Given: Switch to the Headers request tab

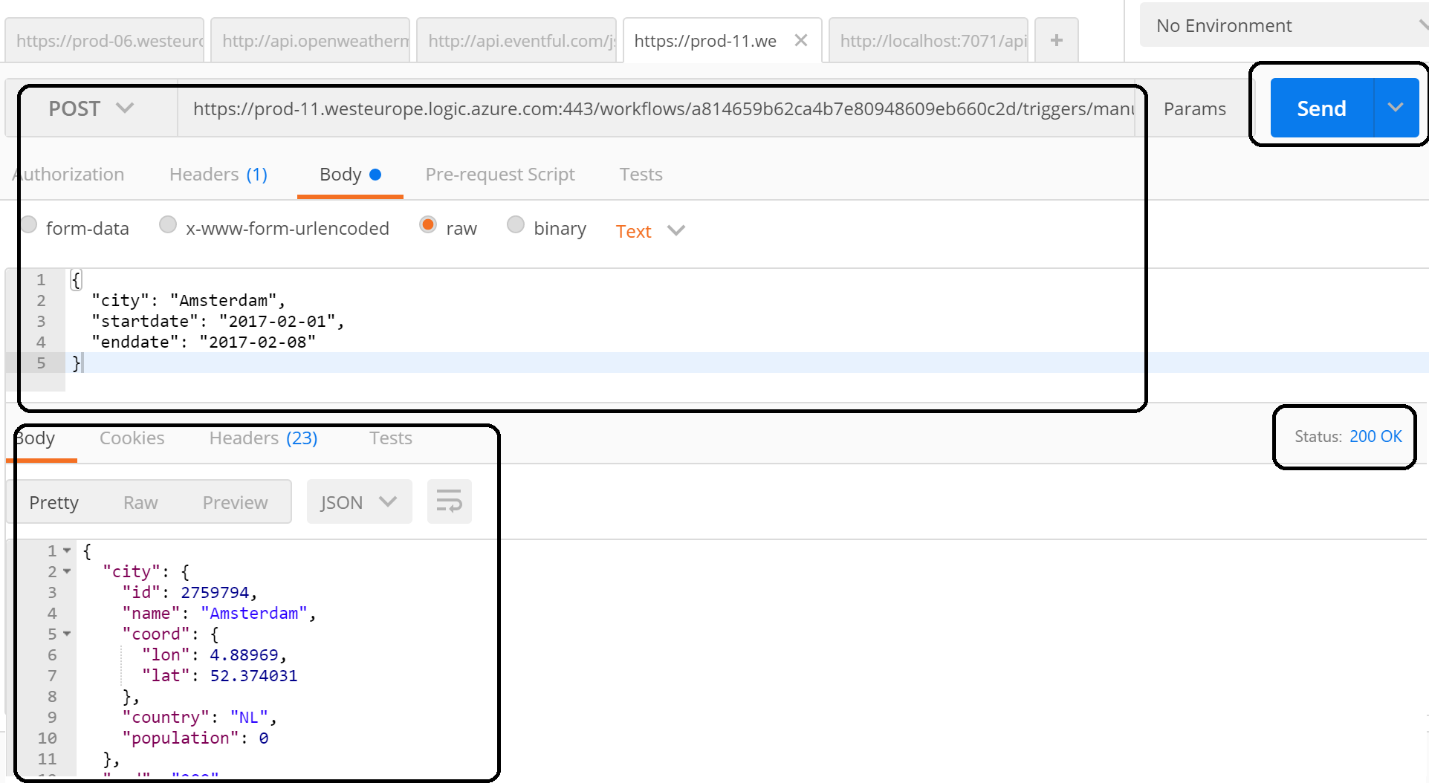Looking at the screenshot, I should point(218,174).
